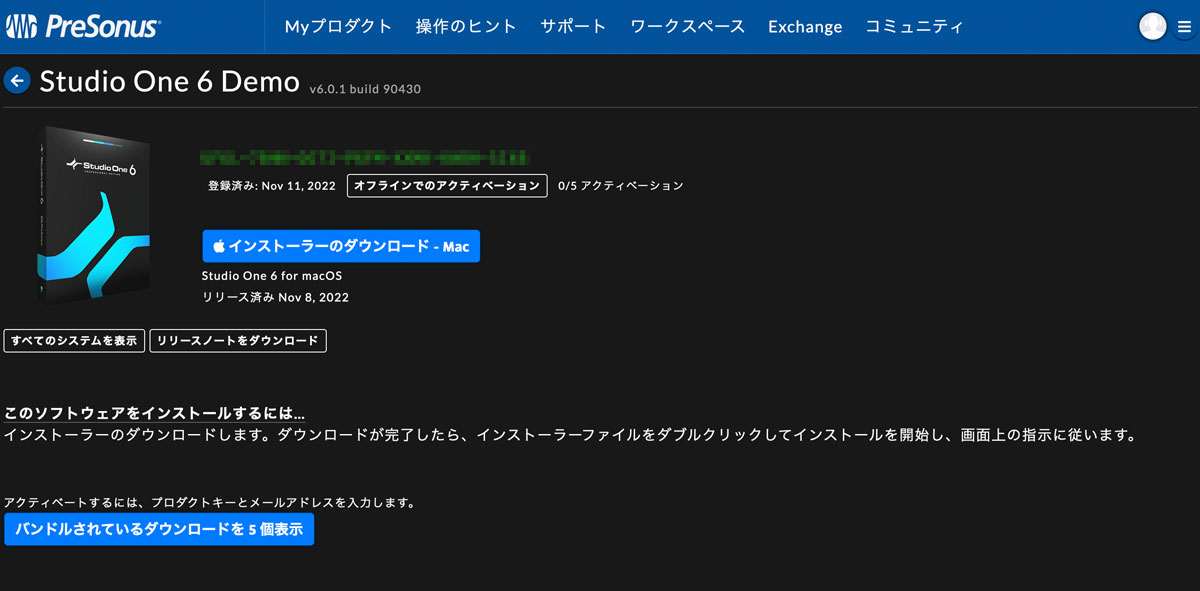Click オフラインでのアクティベーション button

[447, 186]
